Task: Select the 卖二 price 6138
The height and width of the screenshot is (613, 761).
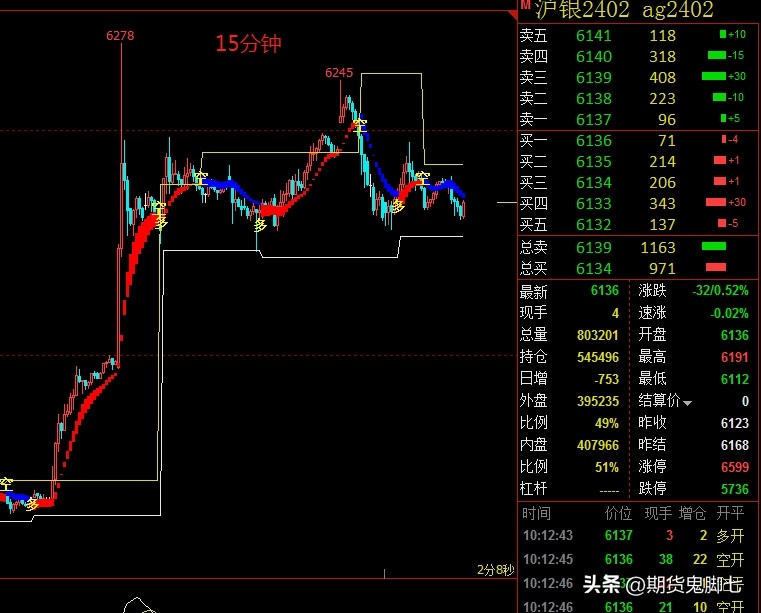Action: [594, 99]
